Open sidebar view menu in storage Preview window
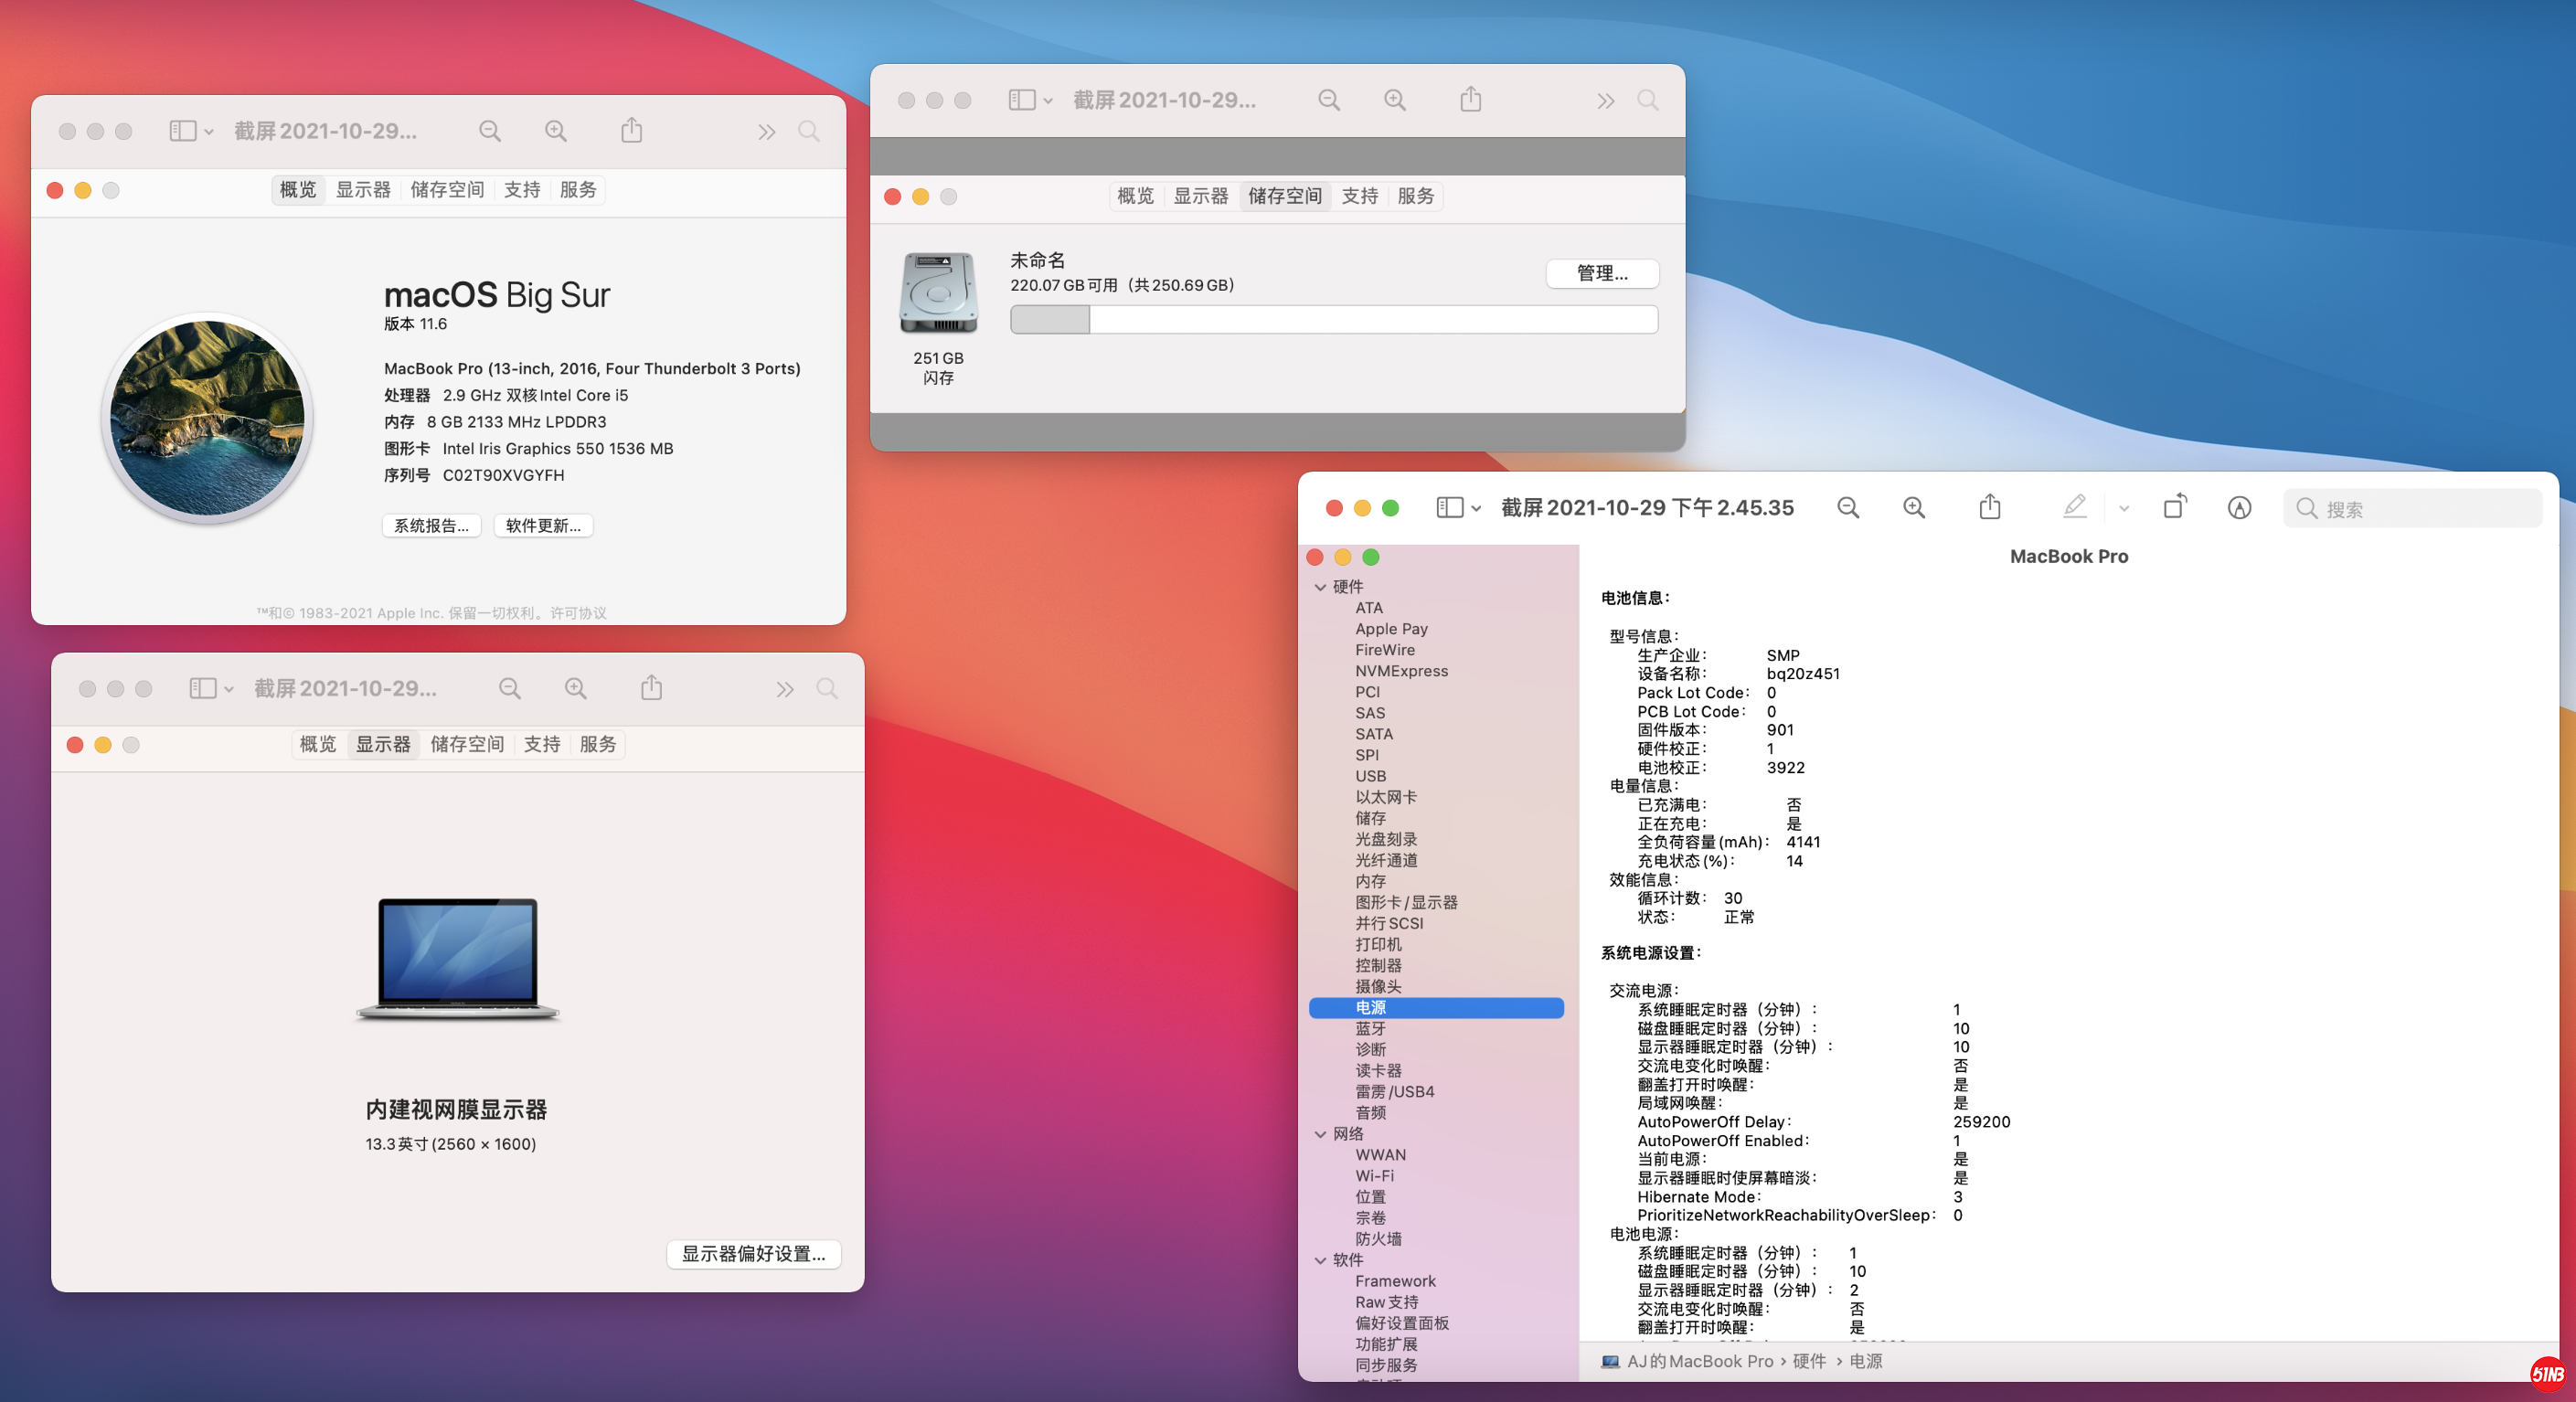The image size is (2576, 1402). click(x=1030, y=100)
